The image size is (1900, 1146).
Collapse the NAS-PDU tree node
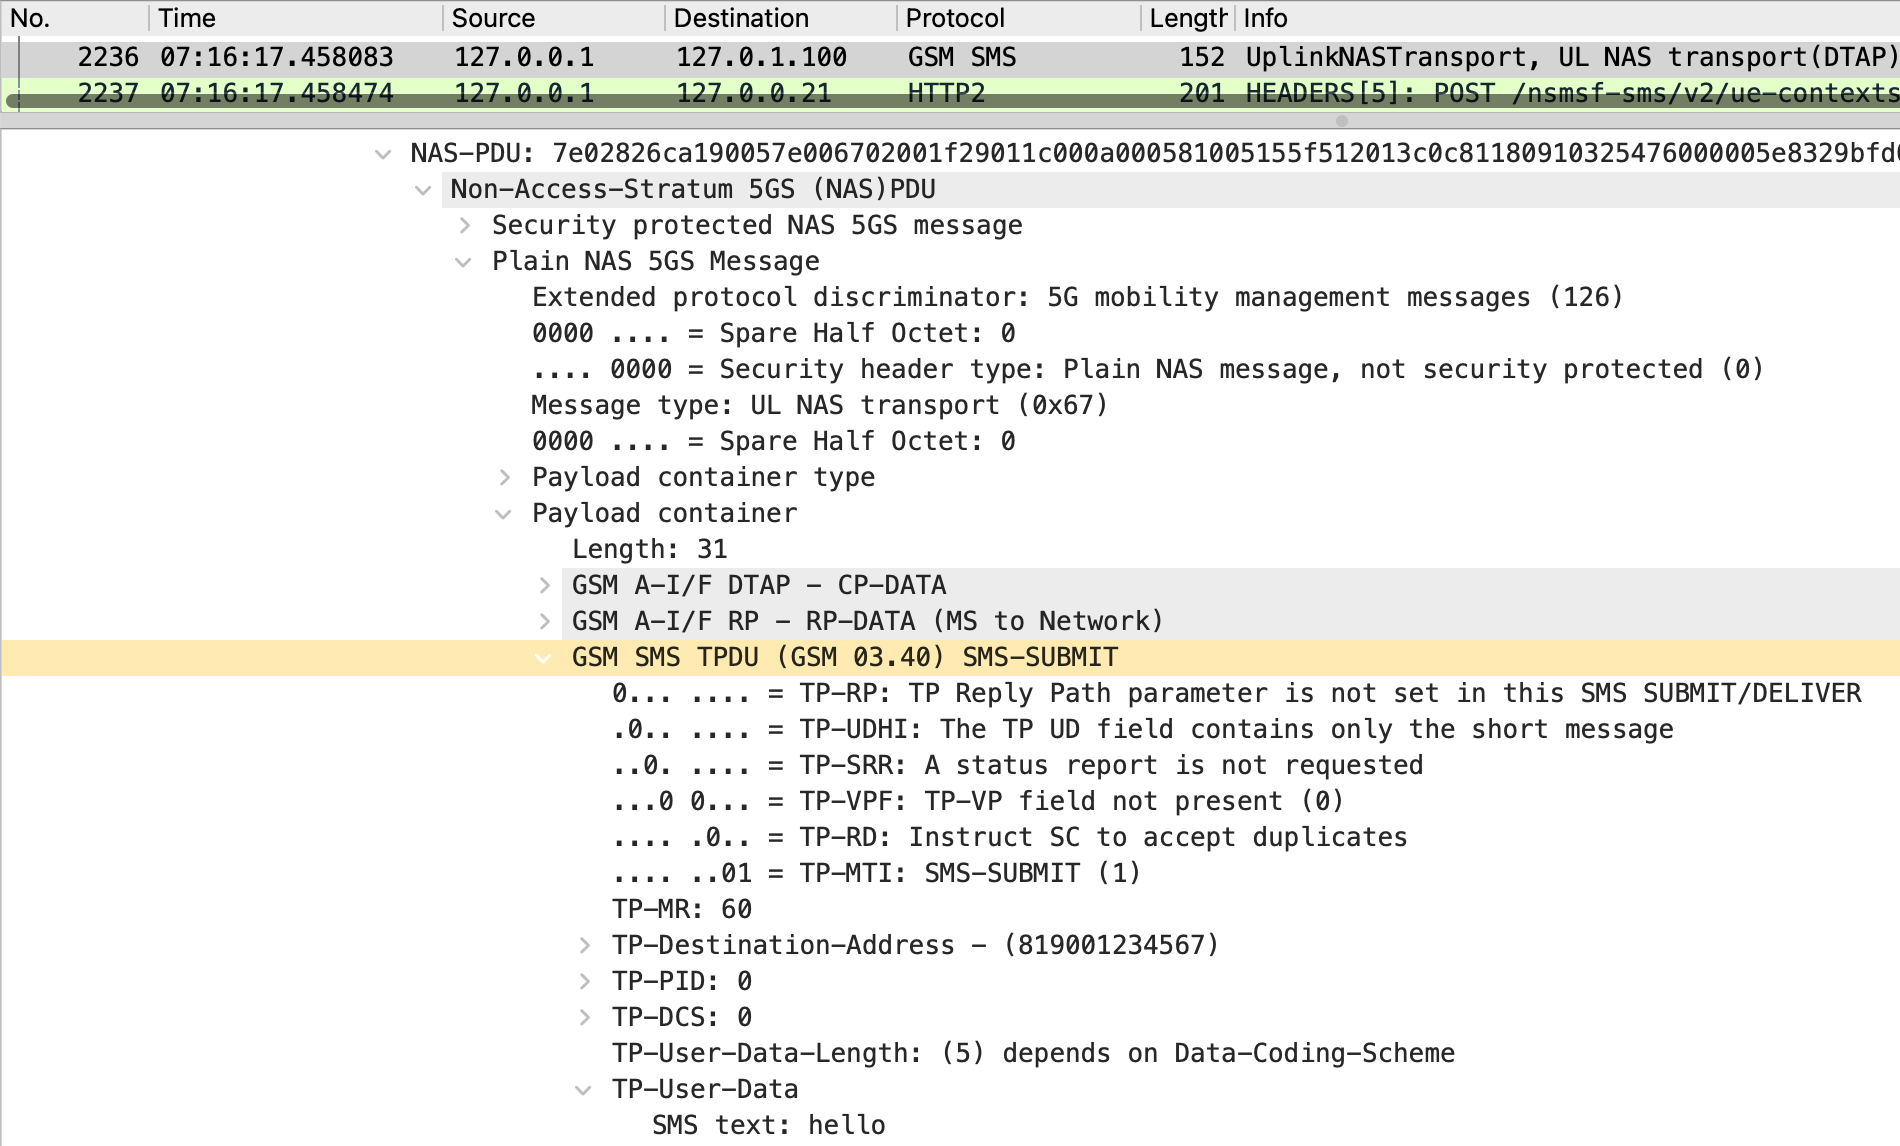click(x=382, y=154)
